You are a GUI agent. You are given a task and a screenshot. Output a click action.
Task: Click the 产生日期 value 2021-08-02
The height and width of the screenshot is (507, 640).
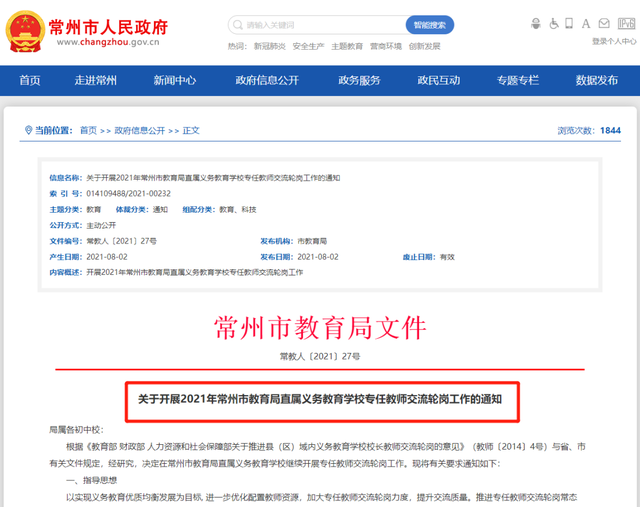coord(107,257)
